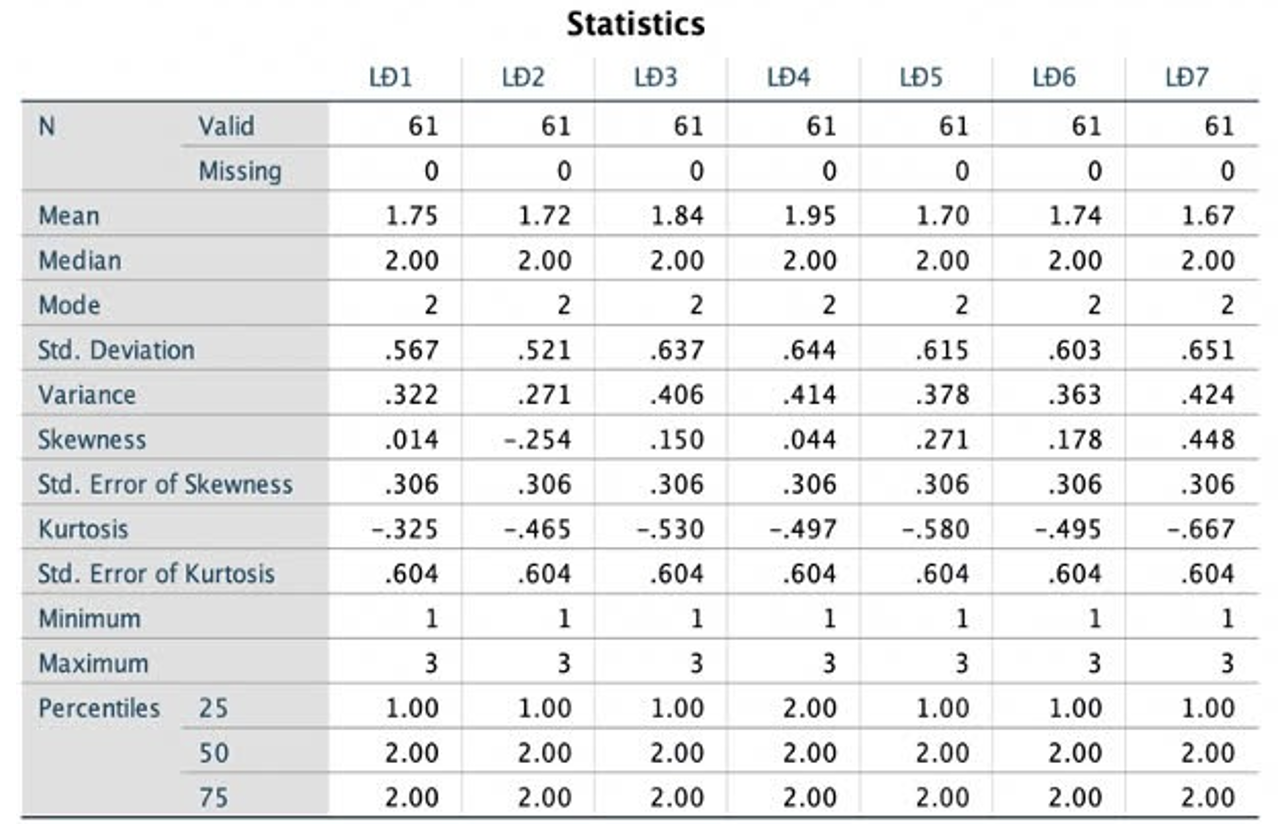Click the Kurtosis row label

(83, 528)
